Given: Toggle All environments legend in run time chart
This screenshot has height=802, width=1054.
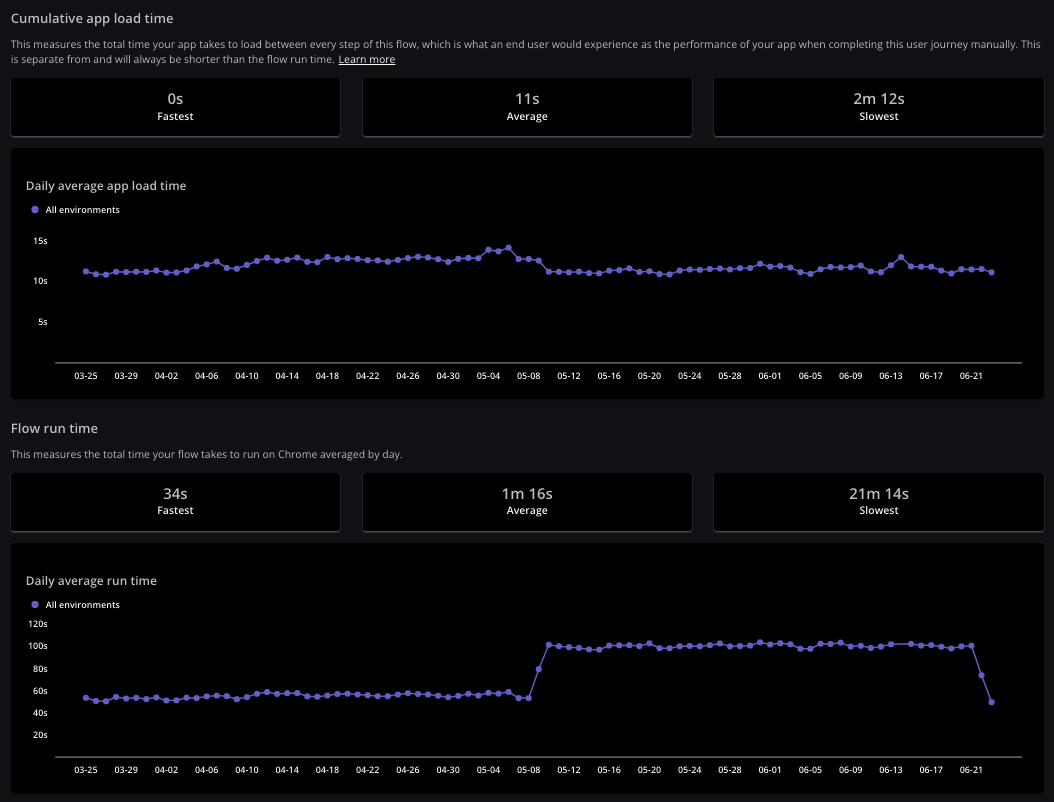Looking at the screenshot, I should (82, 605).
